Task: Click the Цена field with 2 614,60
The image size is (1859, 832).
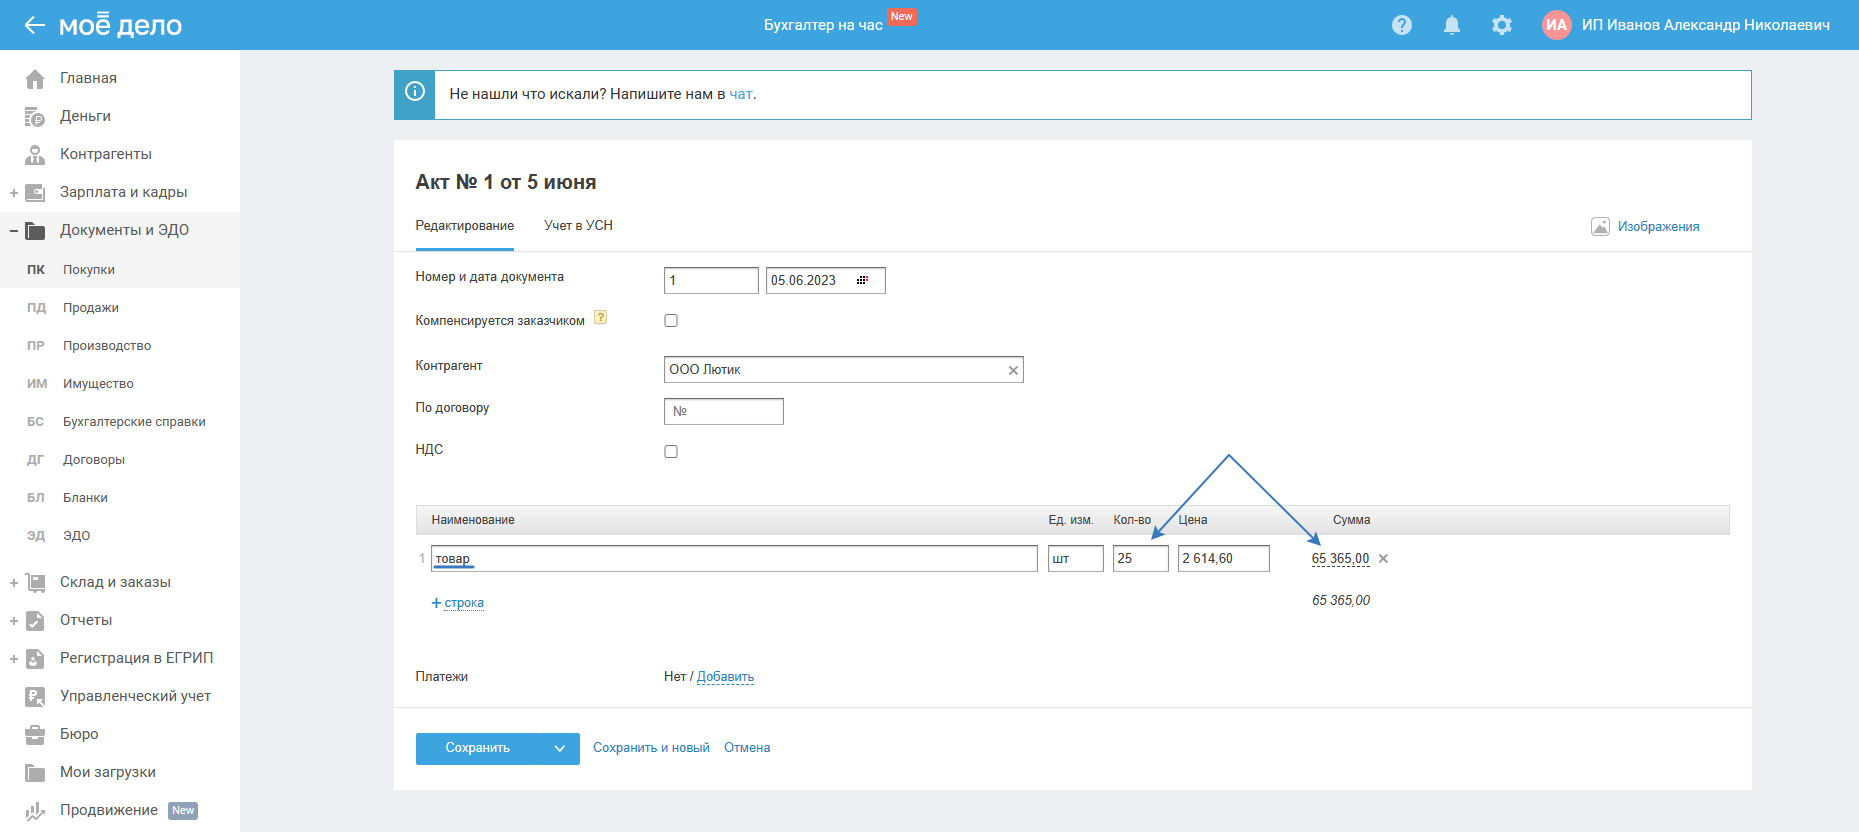Action: click(x=1224, y=558)
